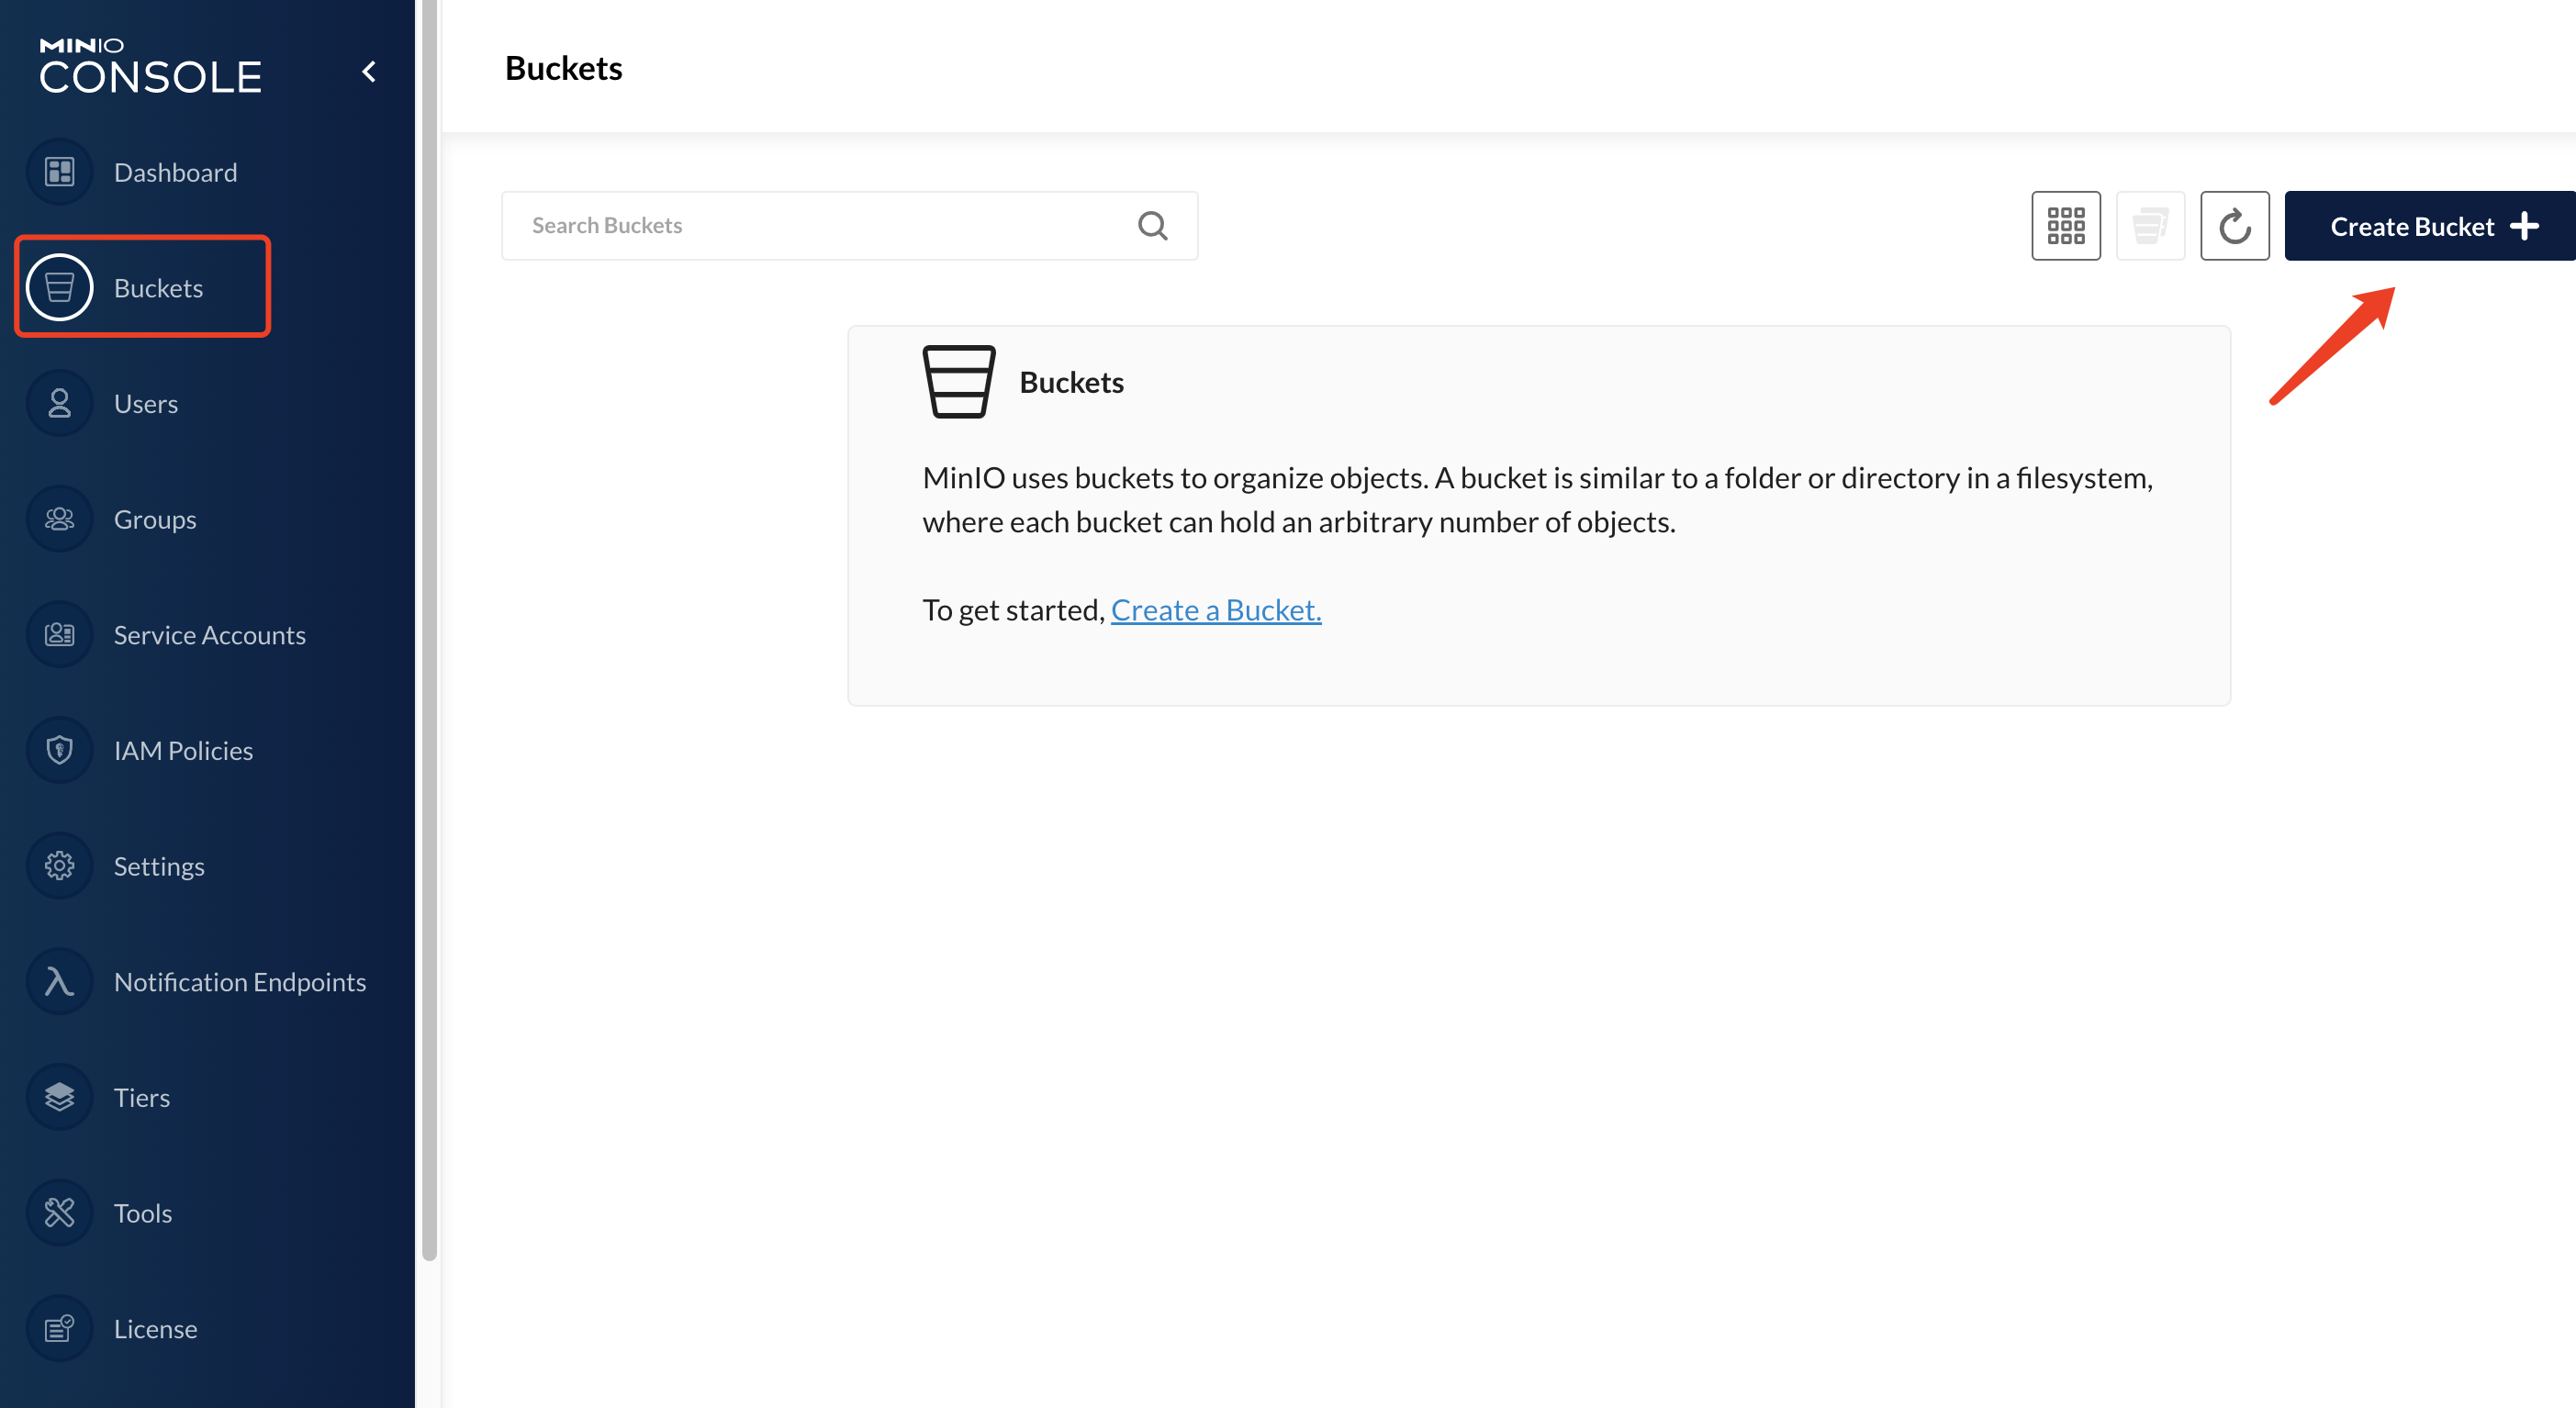
Task: Click the License certificate icon
Action: point(59,1328)
